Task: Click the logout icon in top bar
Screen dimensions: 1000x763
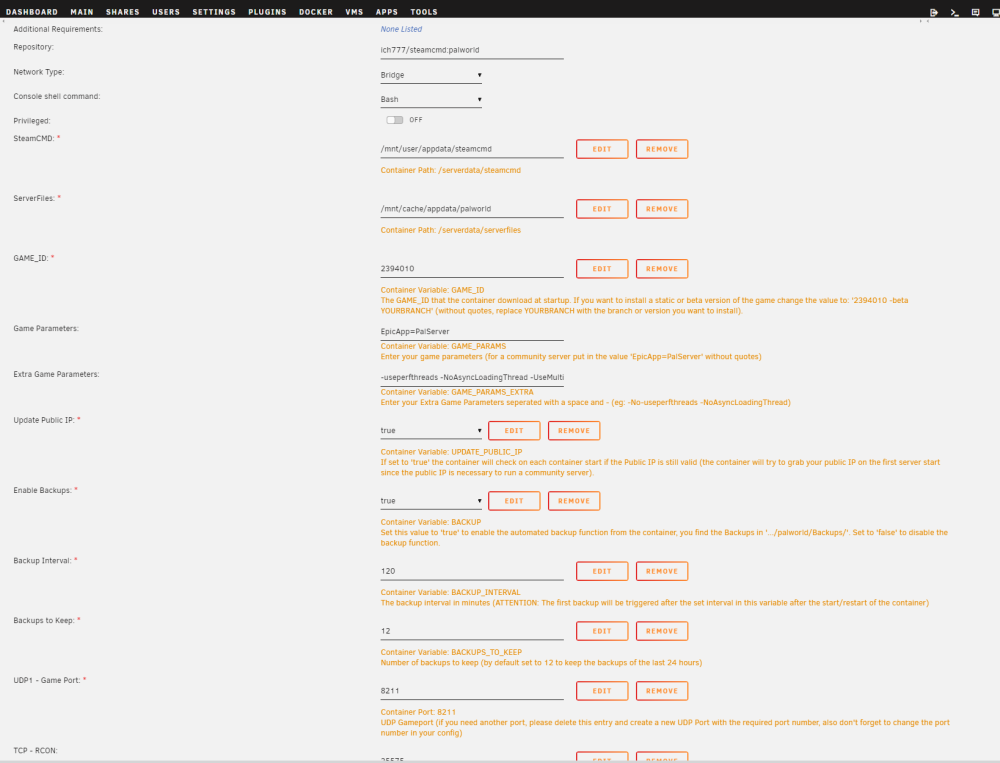Action: click(934, 12)
